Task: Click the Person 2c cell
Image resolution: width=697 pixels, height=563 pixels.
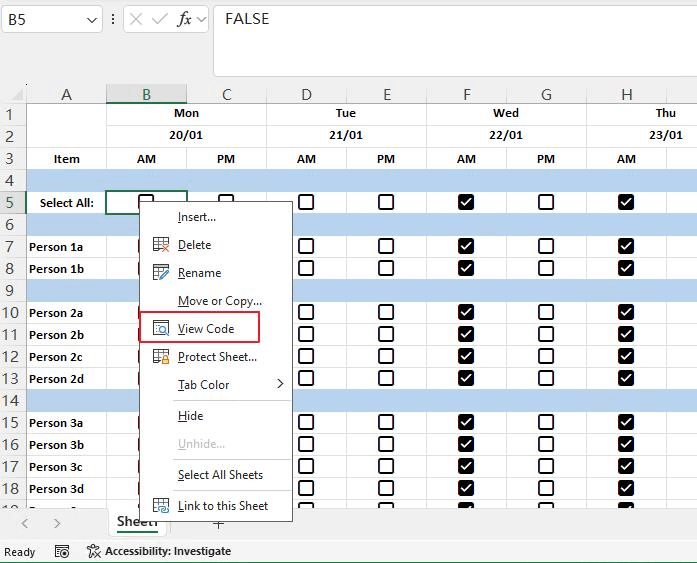Action: 66,357
